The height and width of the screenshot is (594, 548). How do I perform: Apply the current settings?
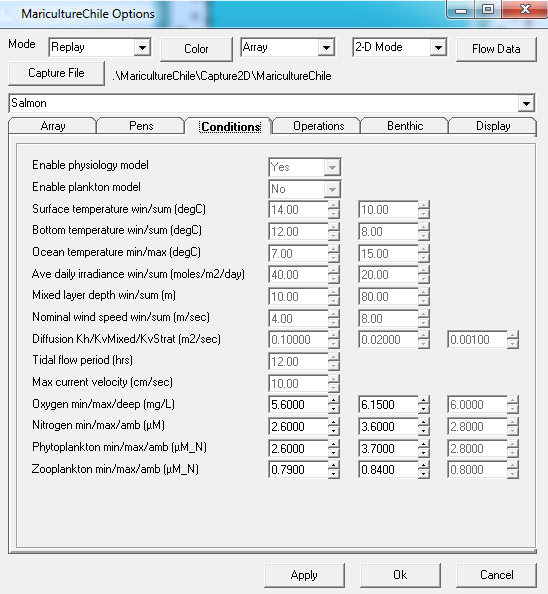[304, 575]
